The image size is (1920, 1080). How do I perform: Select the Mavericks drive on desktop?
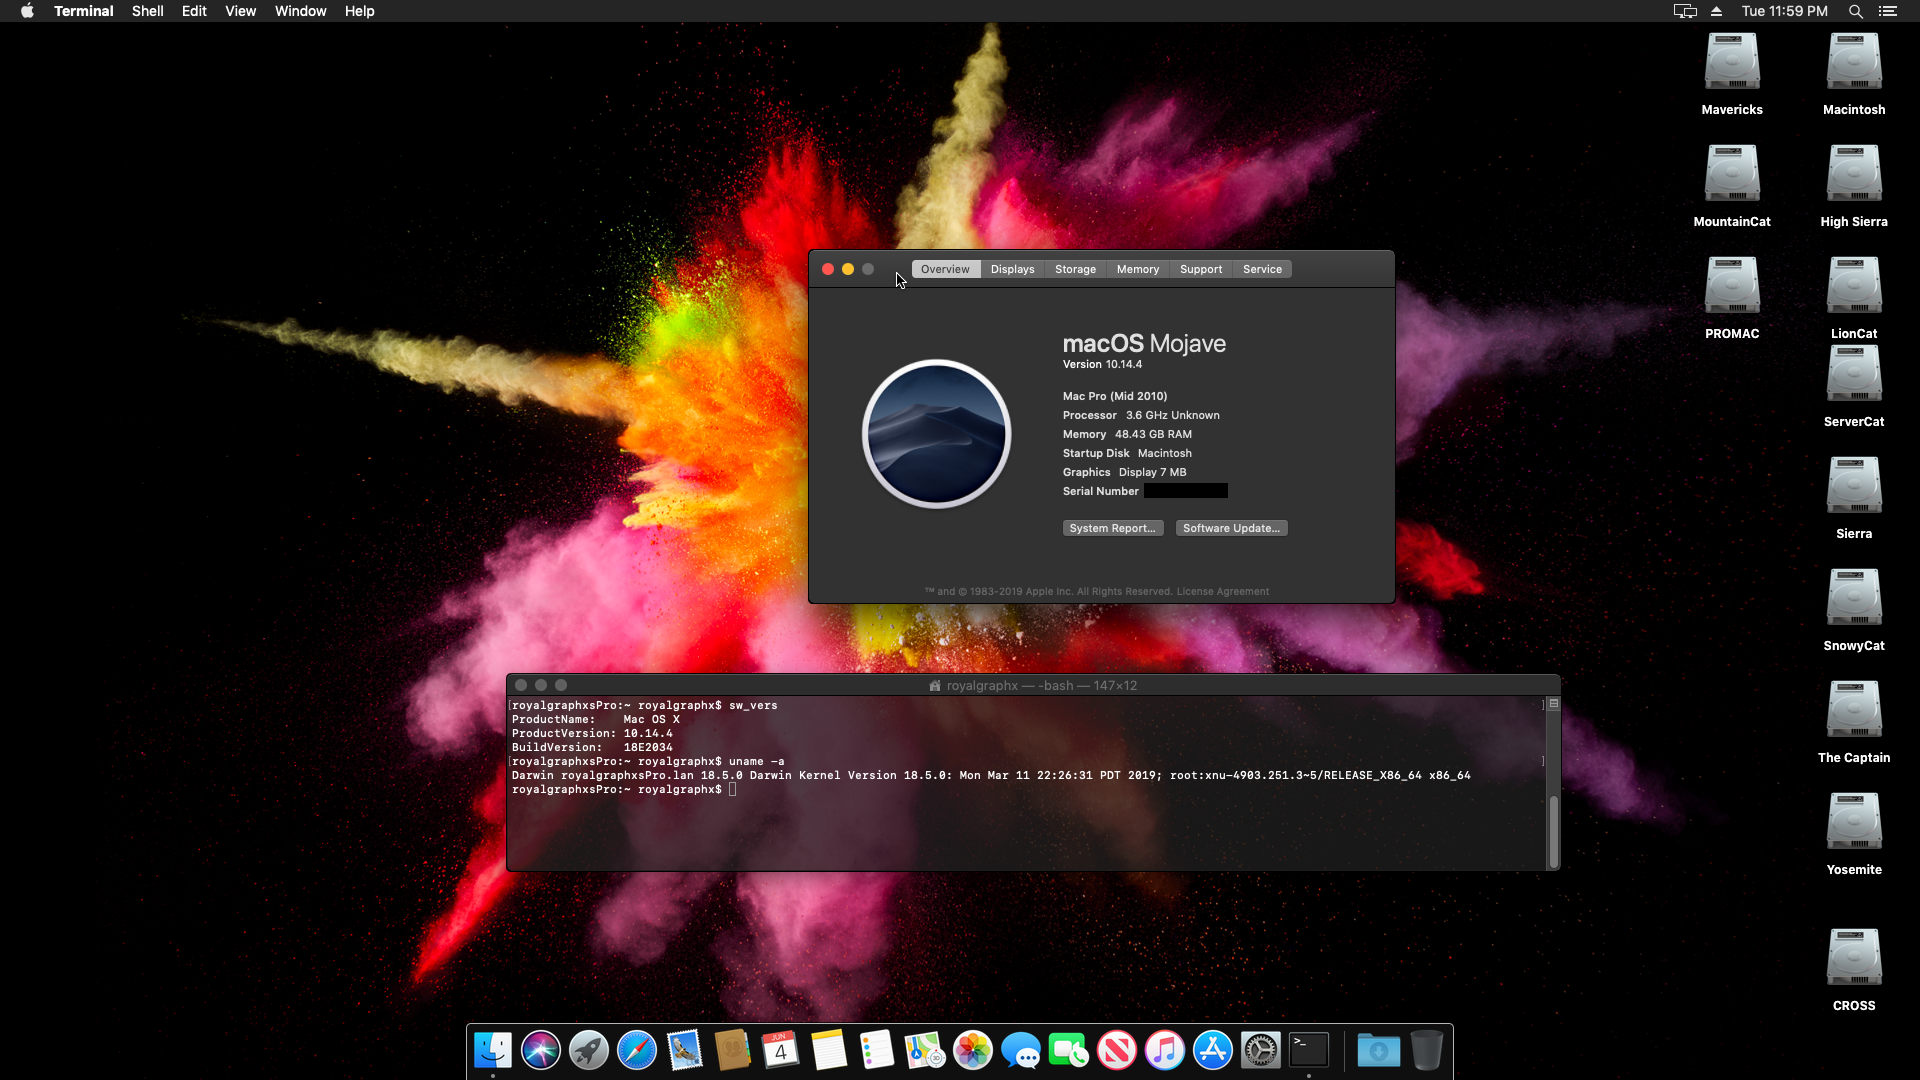point(1732,62)
